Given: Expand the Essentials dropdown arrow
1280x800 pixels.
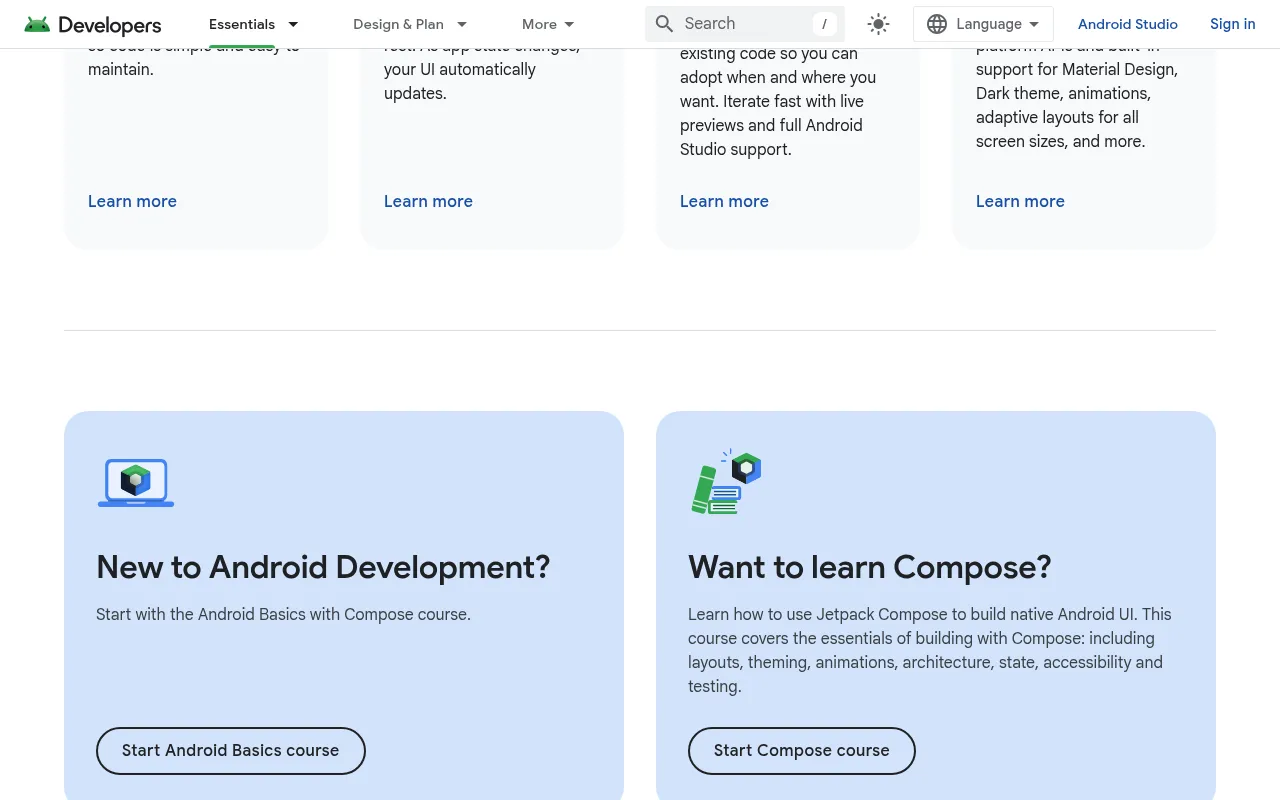Looking at the screenshot, I should 293,24.
